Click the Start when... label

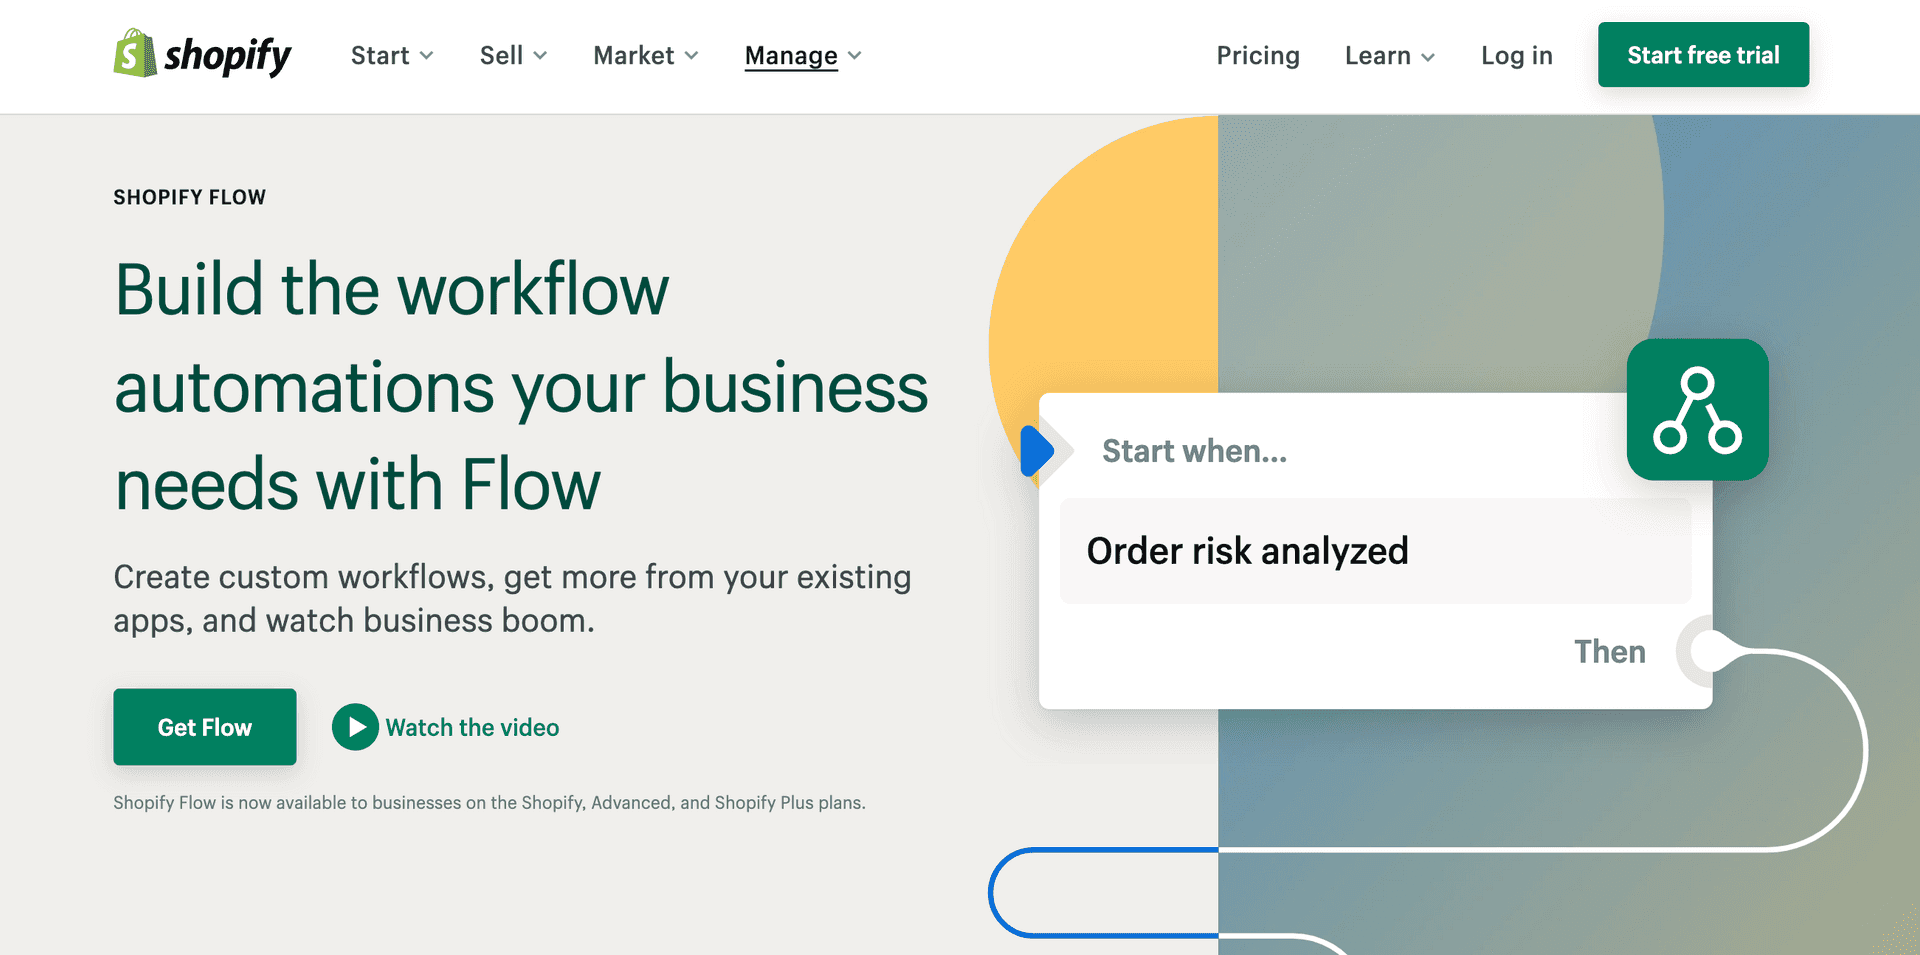1194,451
